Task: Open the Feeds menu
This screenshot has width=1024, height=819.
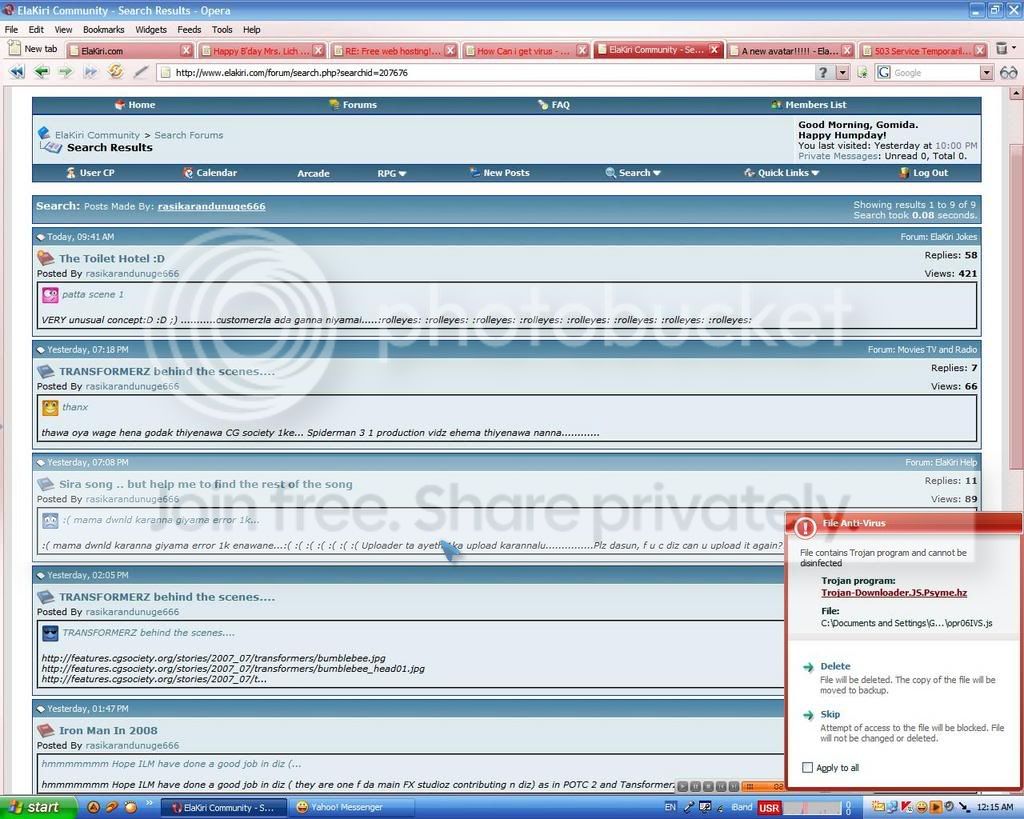Action: point(189,29)
